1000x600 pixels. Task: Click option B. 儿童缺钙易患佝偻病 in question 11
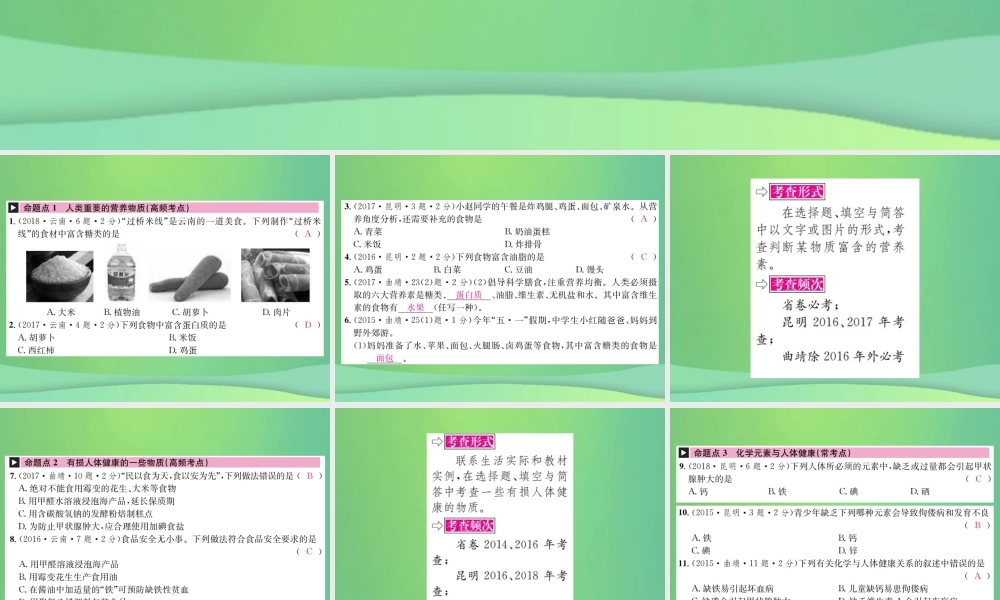(x=883, y=589)
